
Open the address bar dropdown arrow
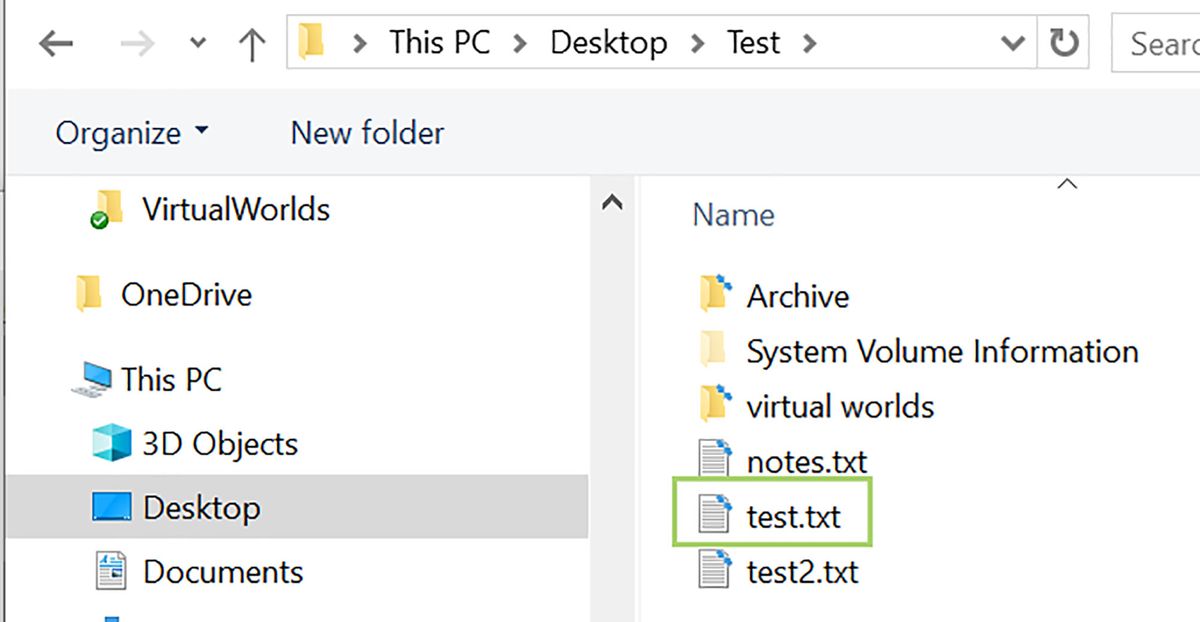coord(1013,42)
